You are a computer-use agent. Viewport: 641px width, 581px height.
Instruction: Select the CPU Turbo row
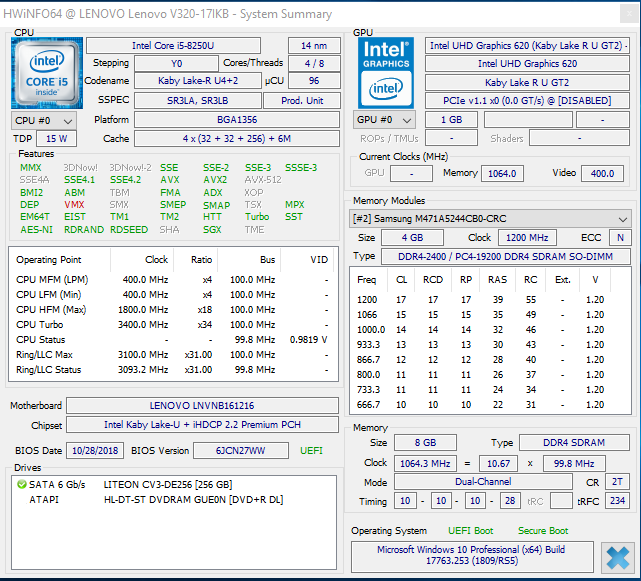coord(173,325)
